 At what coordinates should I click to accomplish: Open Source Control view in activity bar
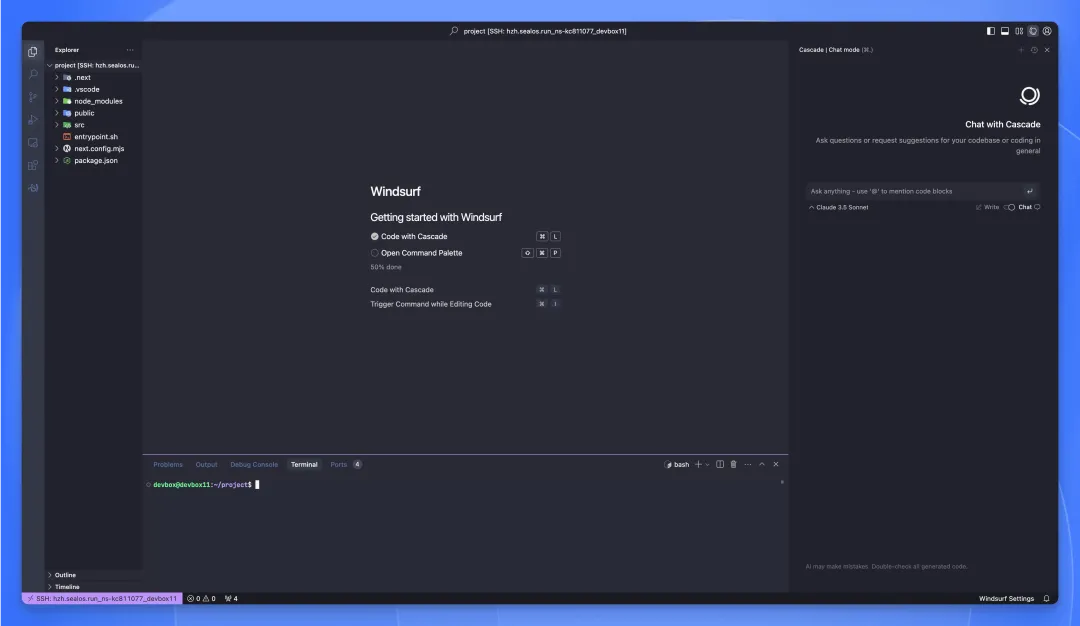[32, 97]
